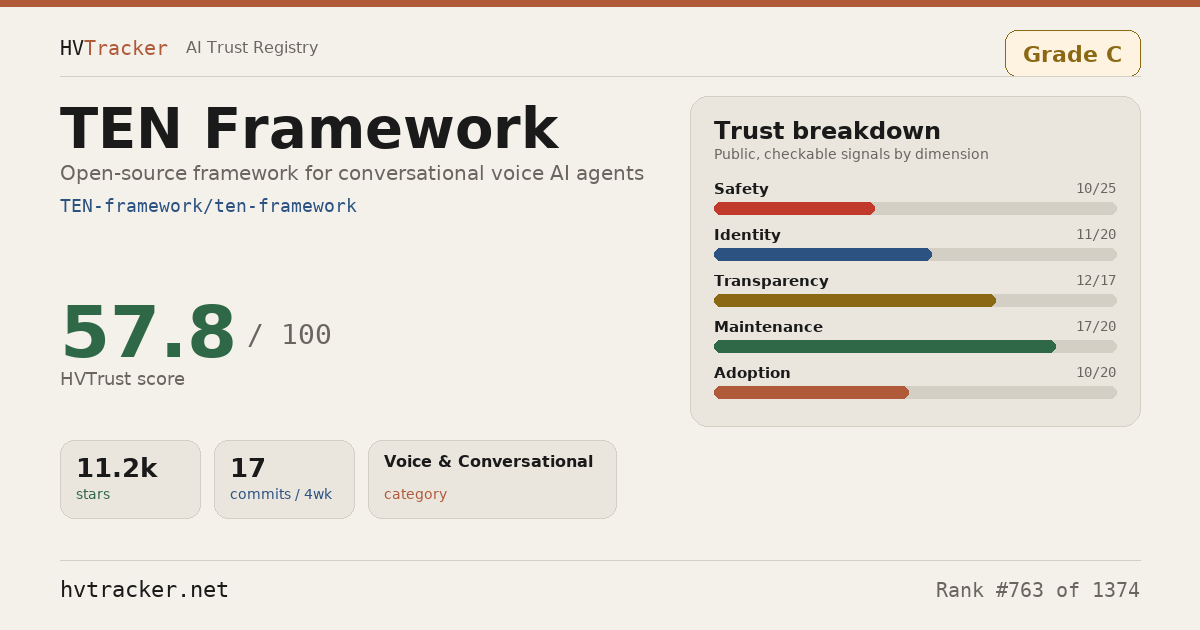Image resolution: width=1200 pixels, height=630 pixels.
Task: Click the Identity dimension label
Action: [747, 235]
